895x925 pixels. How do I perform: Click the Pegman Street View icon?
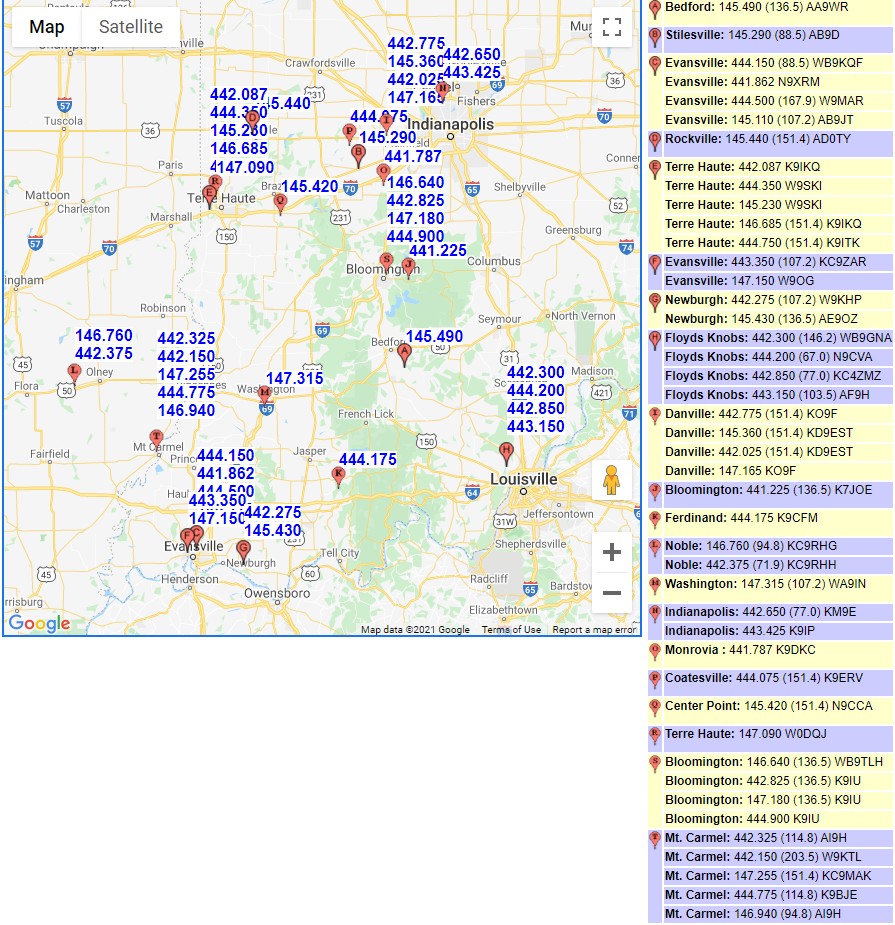612,480
